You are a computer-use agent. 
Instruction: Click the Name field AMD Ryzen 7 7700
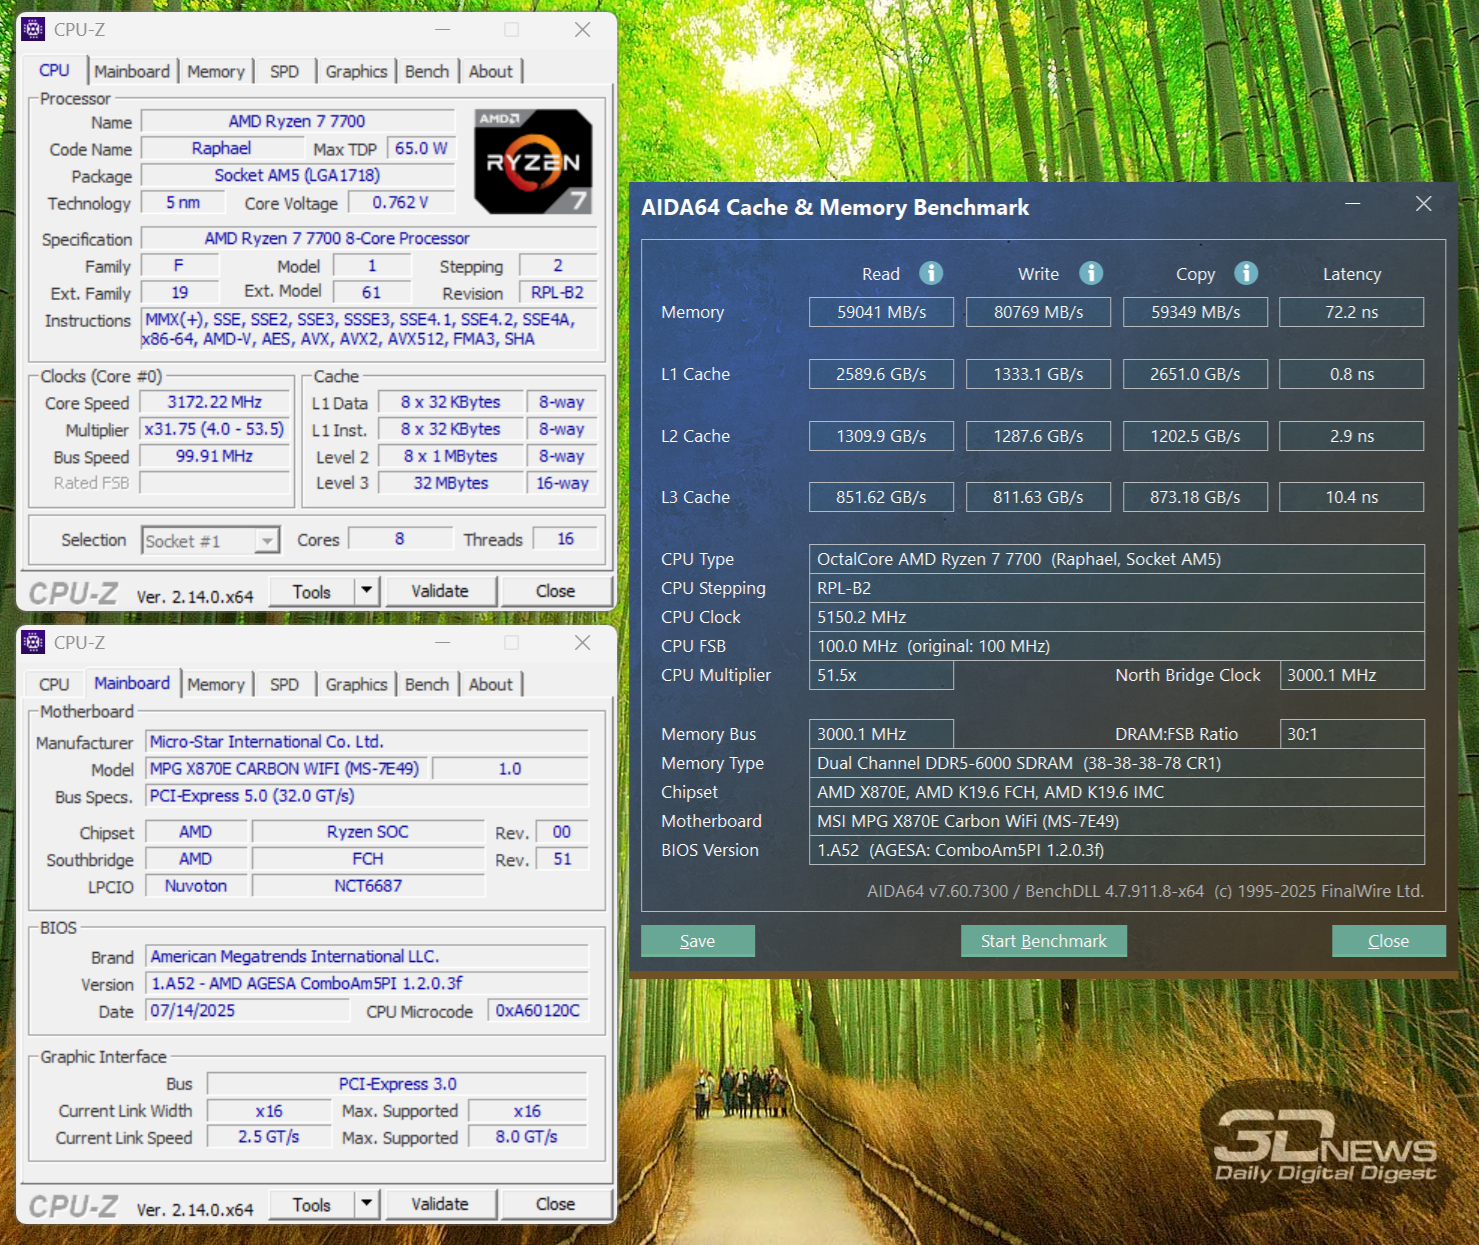click(297, 121)
